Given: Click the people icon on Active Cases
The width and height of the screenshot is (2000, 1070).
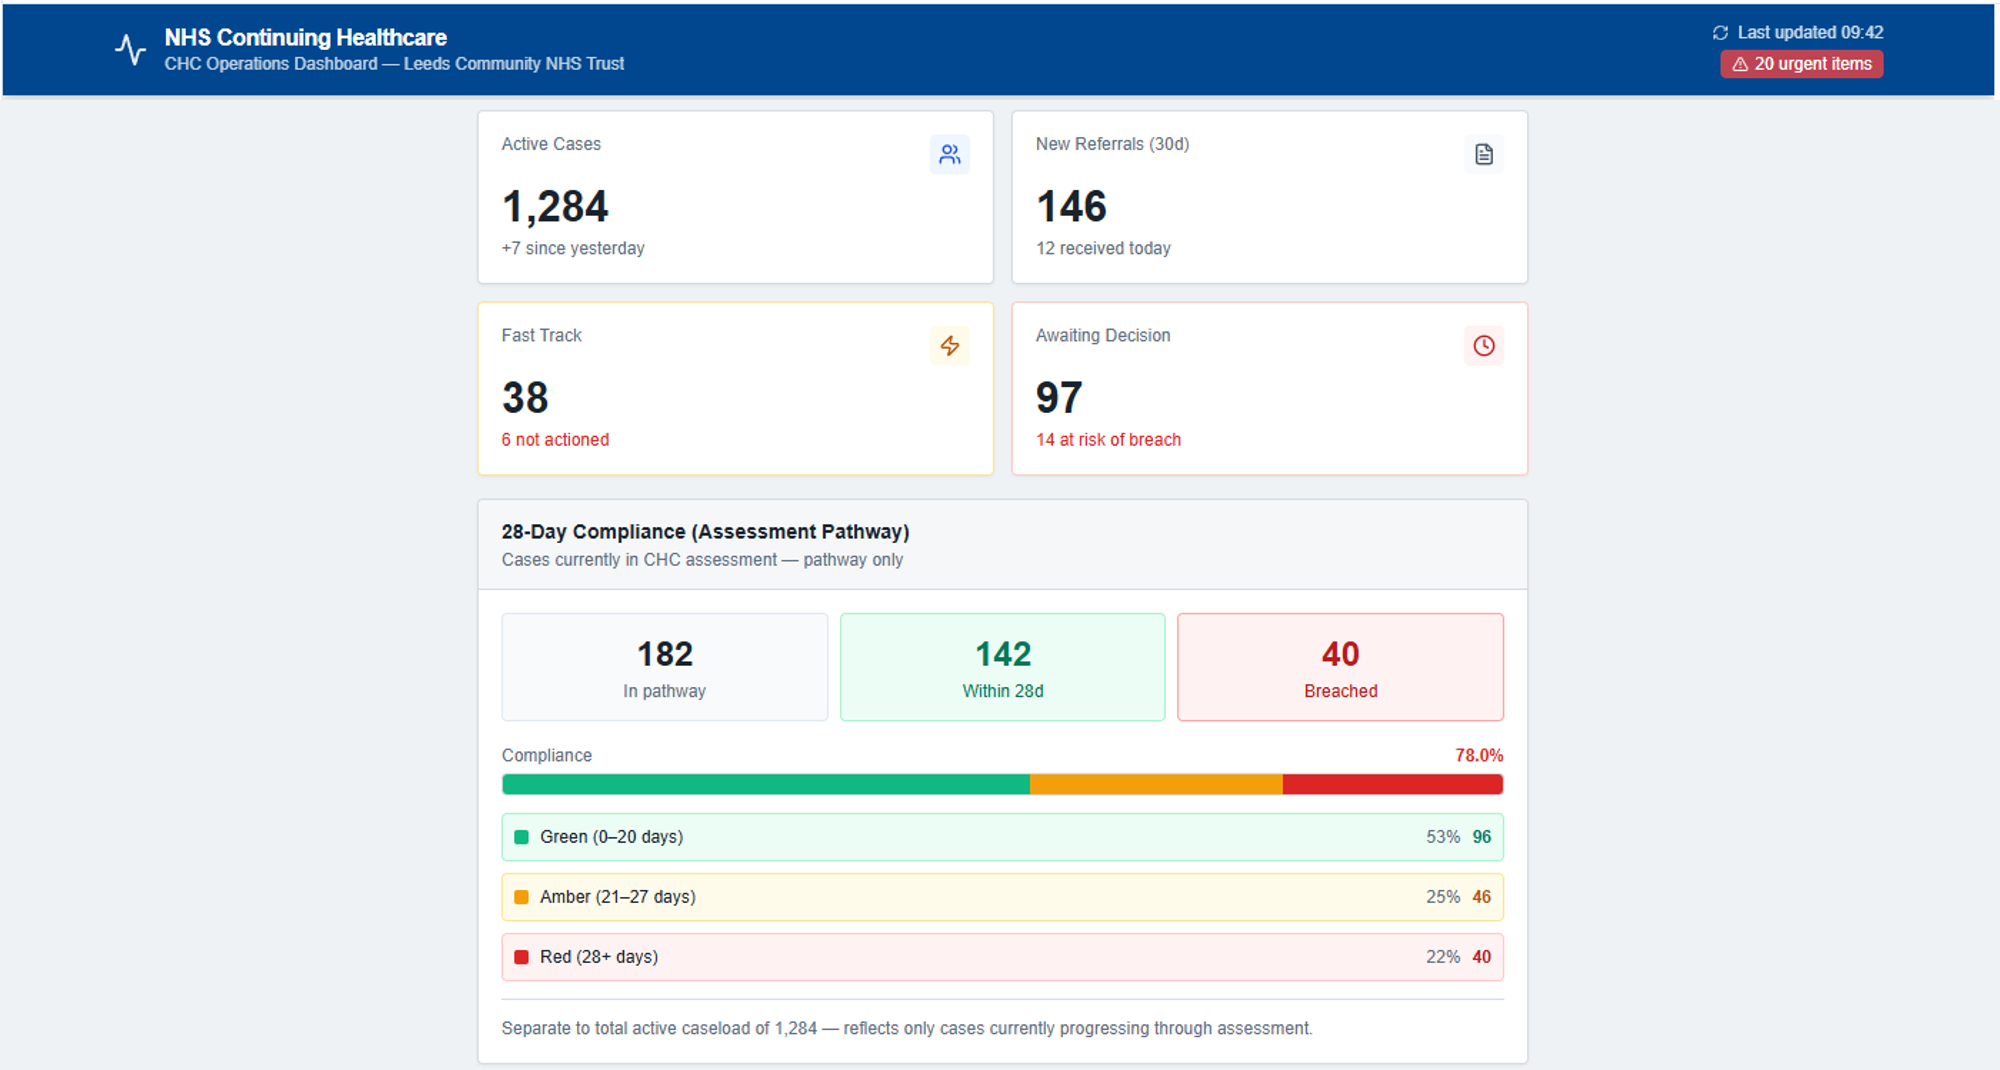Looking at the screenshot, I should 949,154.
